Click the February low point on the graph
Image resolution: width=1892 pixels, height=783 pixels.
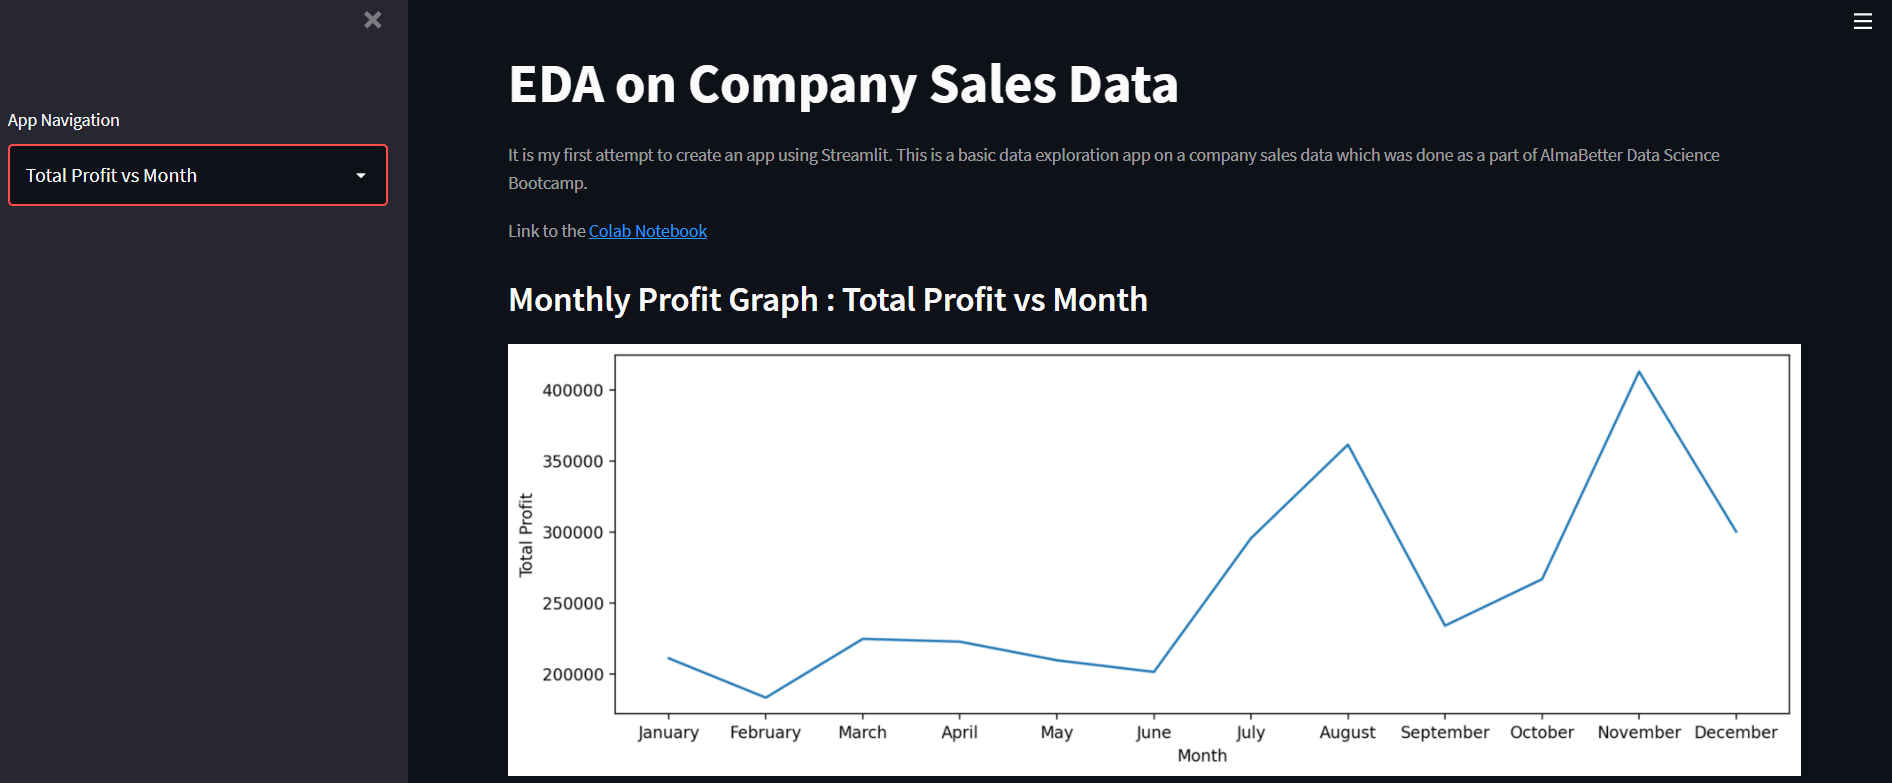[x=765, y=696]
